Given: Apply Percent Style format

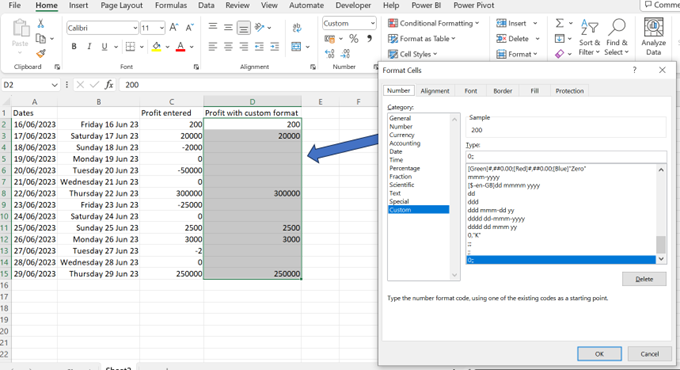Looking at the screenshot, I should pyautogui.click(x=354, y=39).
